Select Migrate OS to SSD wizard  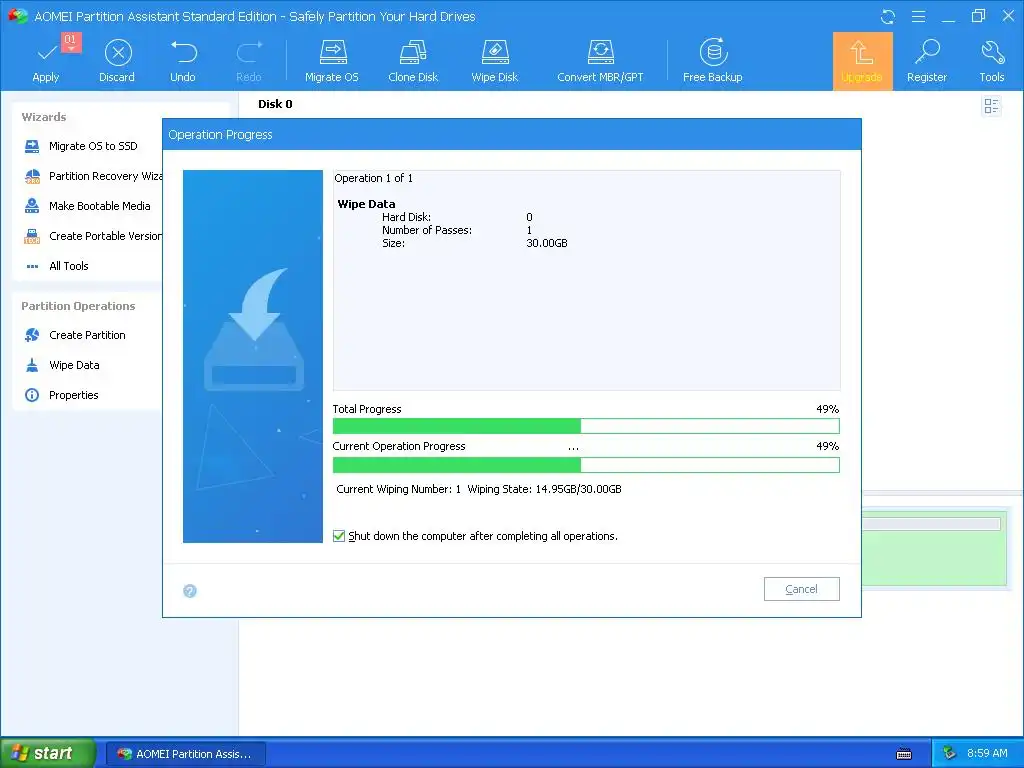(80, 146)
